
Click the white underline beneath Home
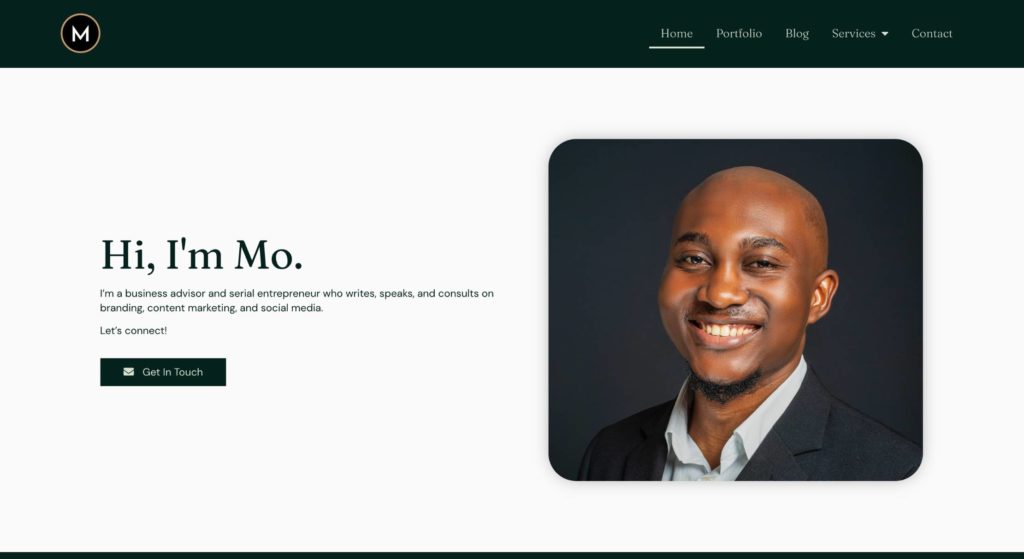pyautogui.click(x=677, y=47)
